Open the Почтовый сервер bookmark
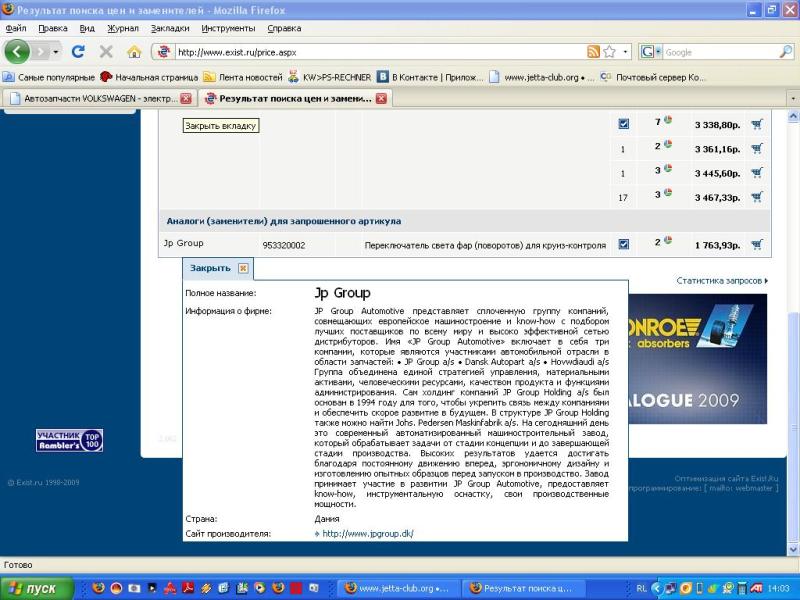 click(x=654, y=78)
